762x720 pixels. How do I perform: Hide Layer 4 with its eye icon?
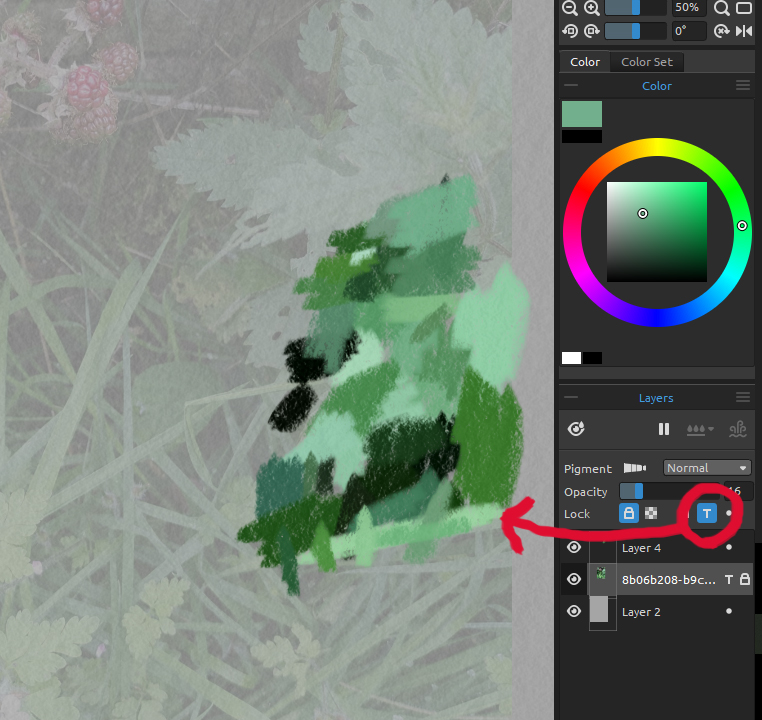pos(574,548)
